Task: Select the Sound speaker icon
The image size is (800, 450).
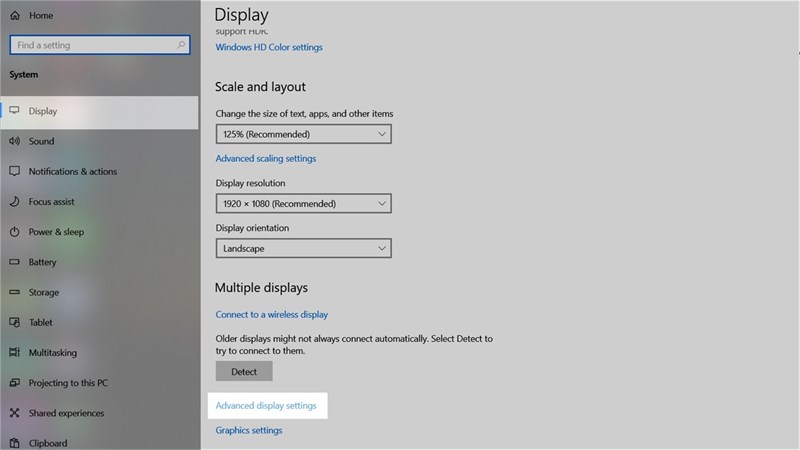Action: pos(15,142)
